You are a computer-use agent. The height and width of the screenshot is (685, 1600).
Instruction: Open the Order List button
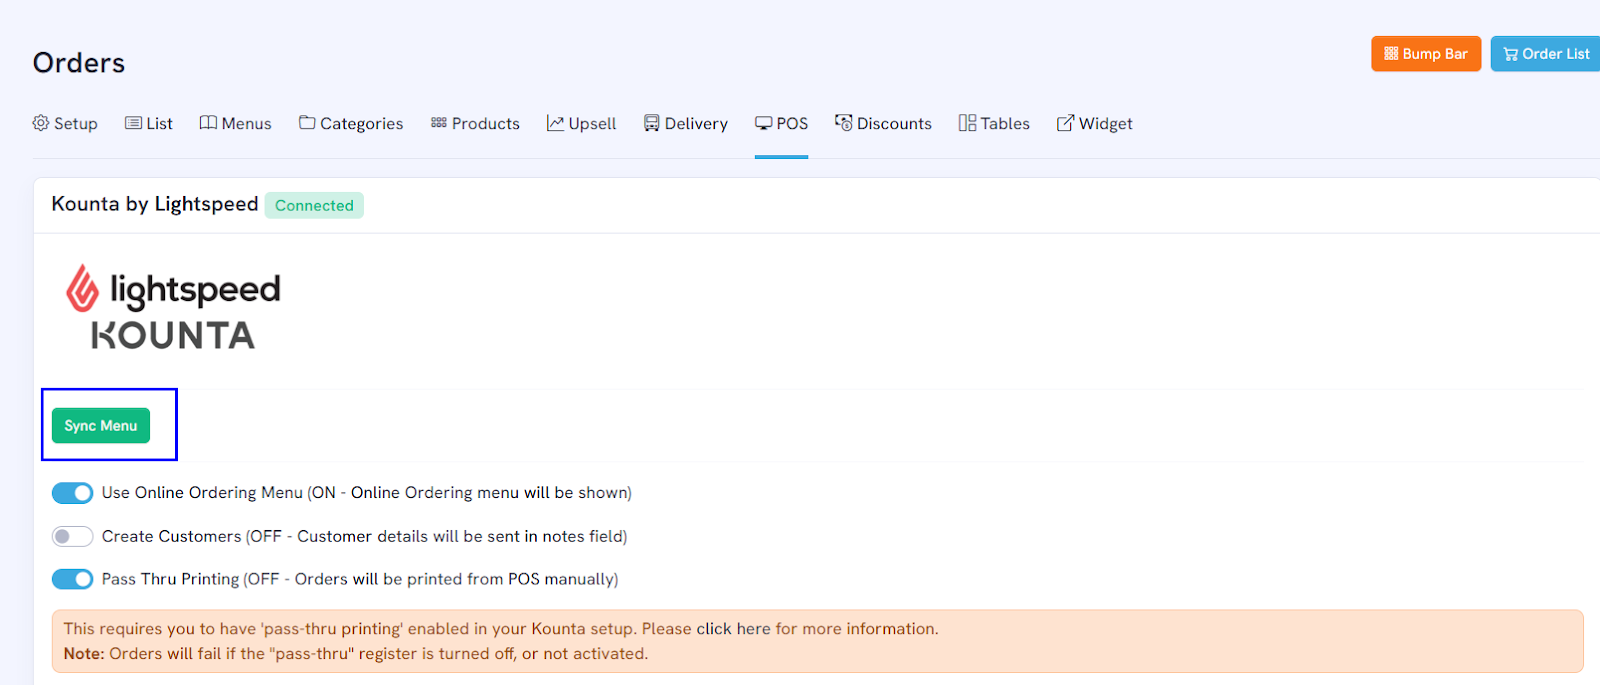point(1546,54)
